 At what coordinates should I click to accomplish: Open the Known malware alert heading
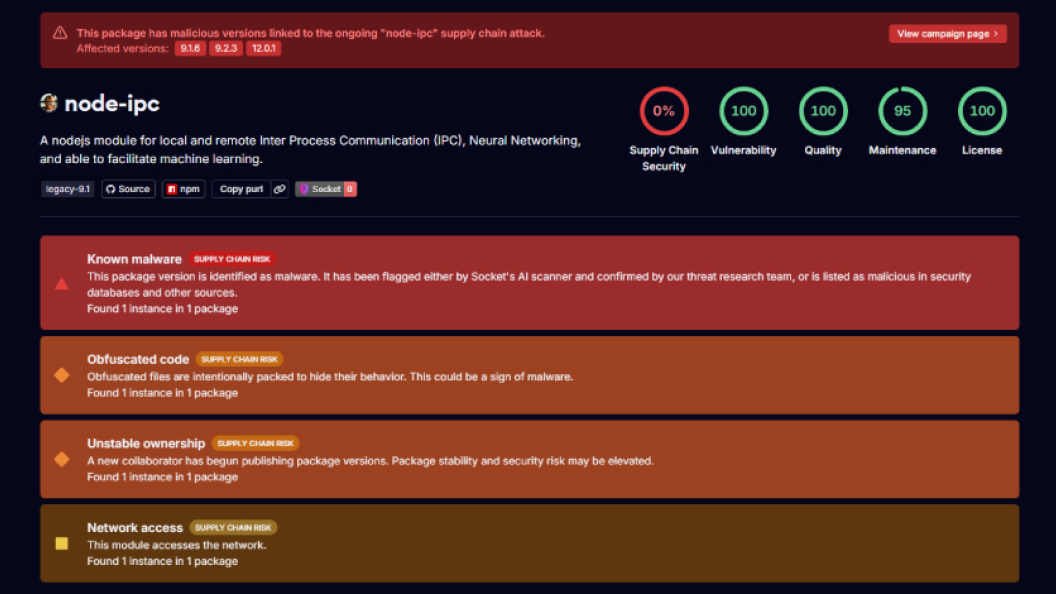click(x=134, y=259)
